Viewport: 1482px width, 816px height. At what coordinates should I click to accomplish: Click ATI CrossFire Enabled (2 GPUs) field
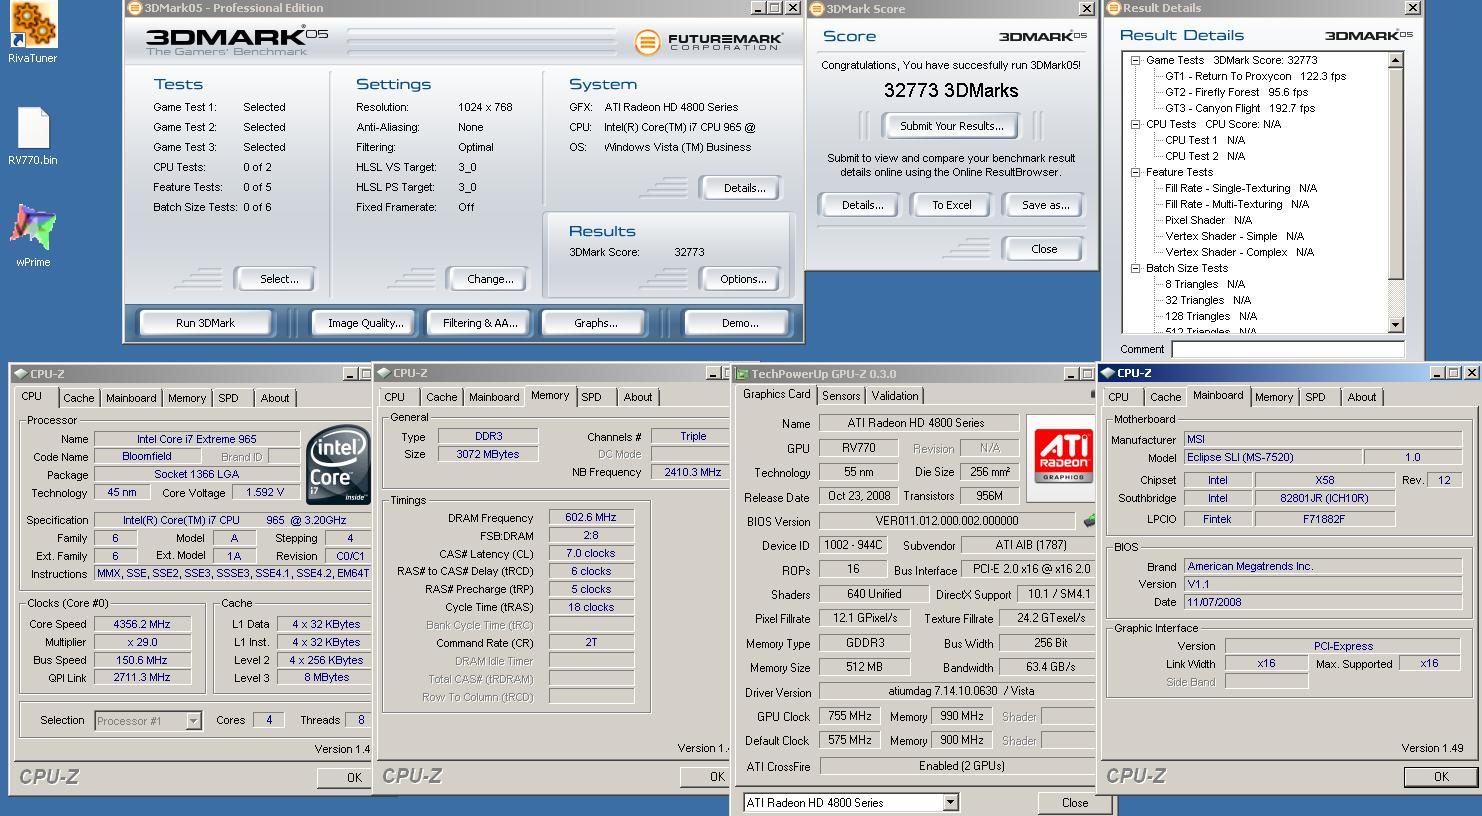click(957, 766)
